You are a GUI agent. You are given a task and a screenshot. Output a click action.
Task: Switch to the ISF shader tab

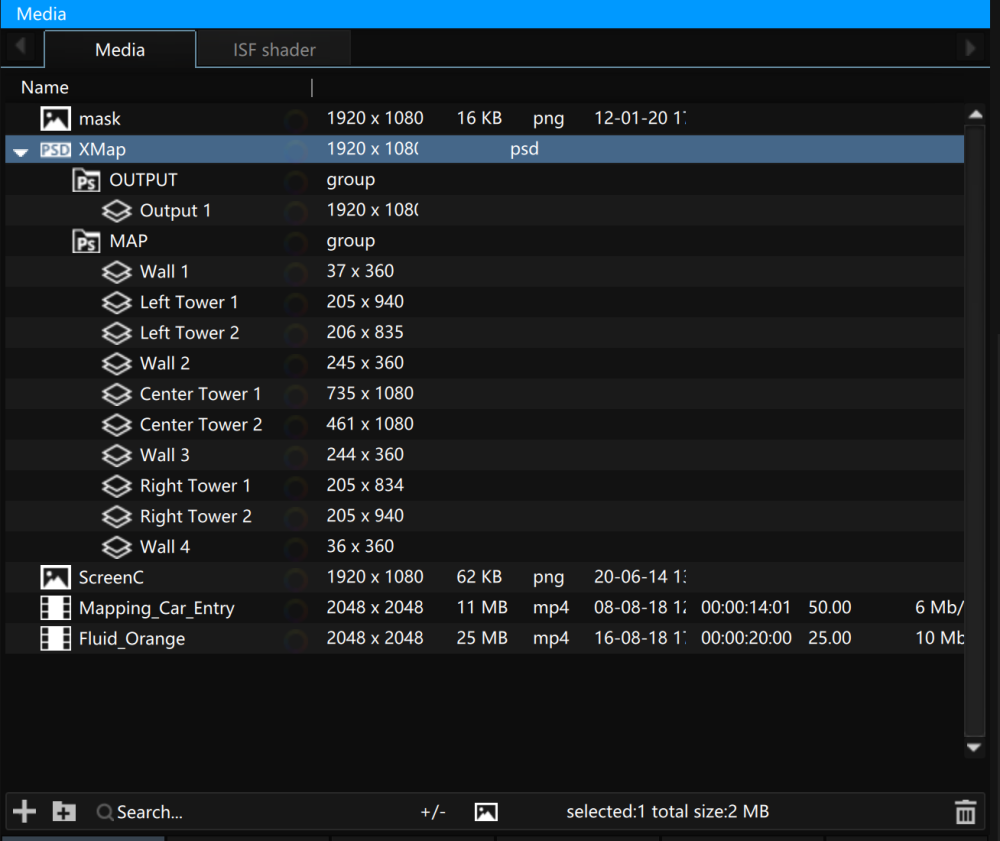[274, 50]
